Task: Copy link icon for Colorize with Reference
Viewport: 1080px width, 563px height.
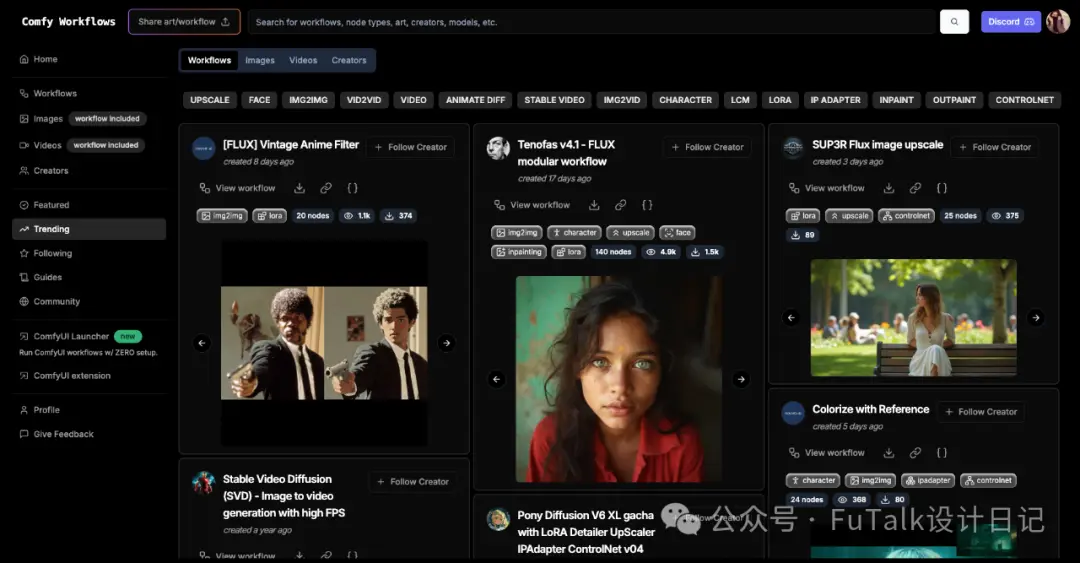Action: click(x=915, y=453)
